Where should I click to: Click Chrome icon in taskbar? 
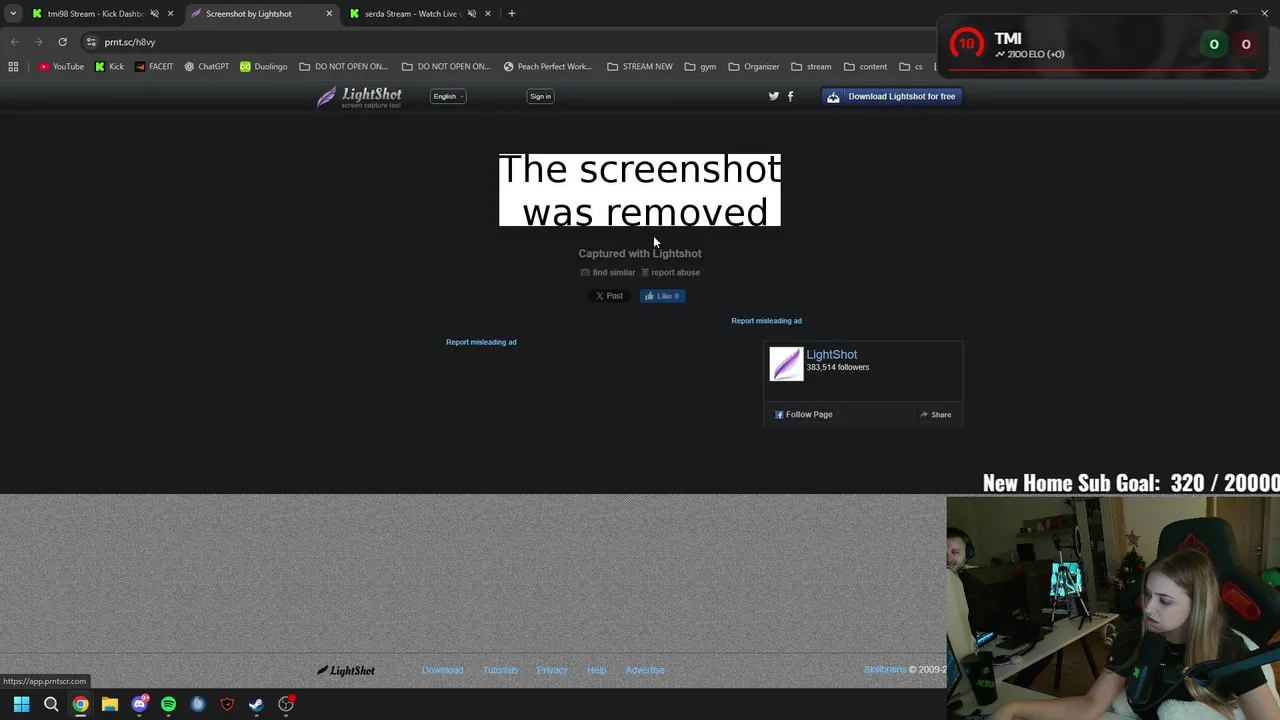click(x=80, y=704)
